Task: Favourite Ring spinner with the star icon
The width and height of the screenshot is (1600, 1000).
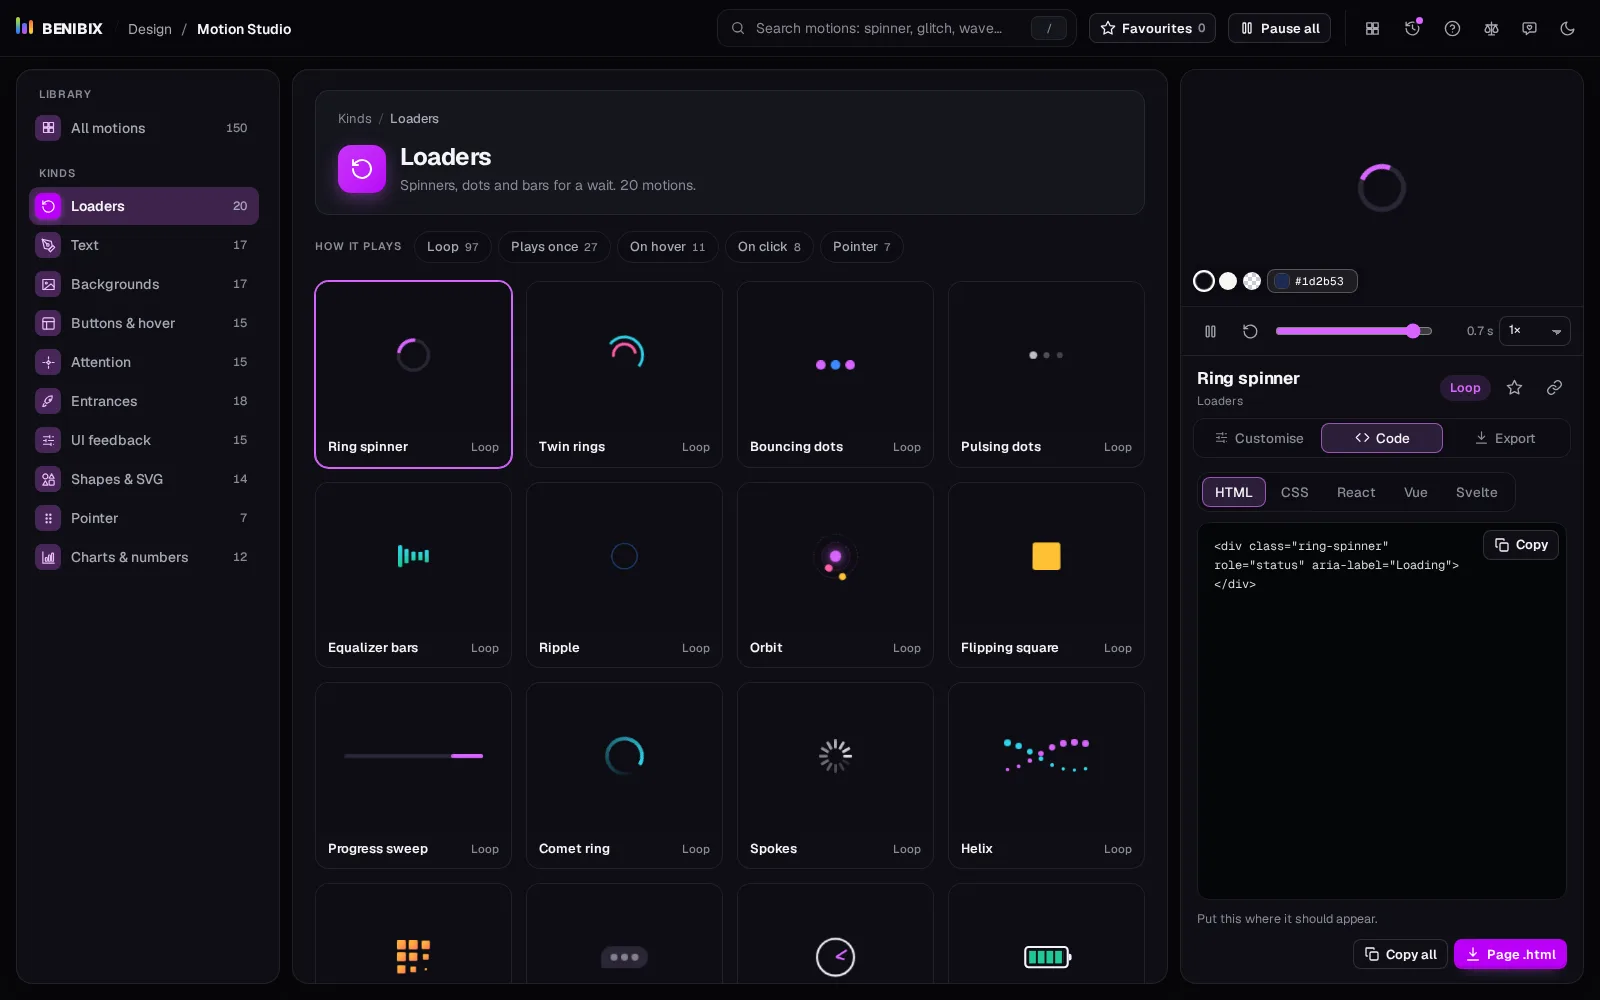Action: [1514, 388]
